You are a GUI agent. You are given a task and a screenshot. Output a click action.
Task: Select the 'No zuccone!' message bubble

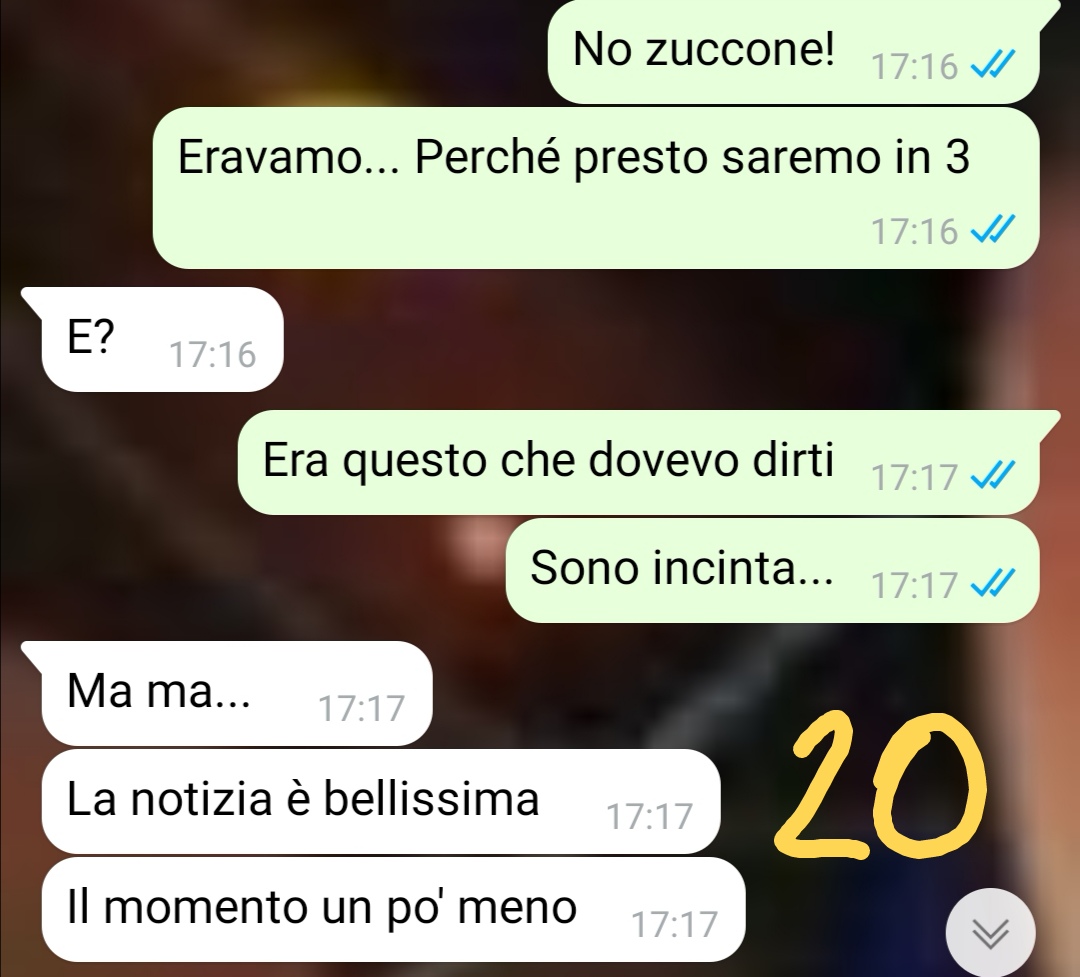point(793,52)
